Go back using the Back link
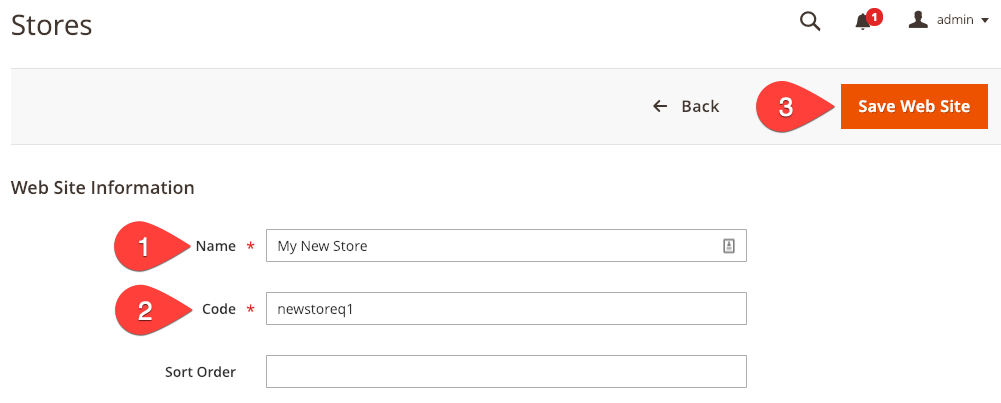The image size is (1001, 403). pos(699,106)
